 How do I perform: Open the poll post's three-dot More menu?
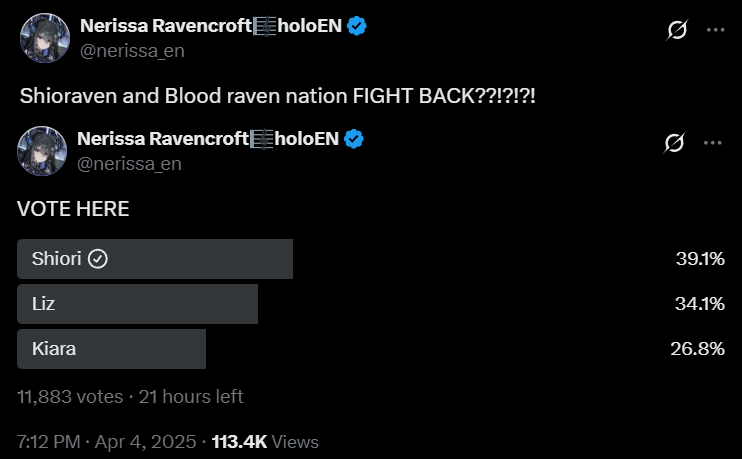[x=712, y=143]
